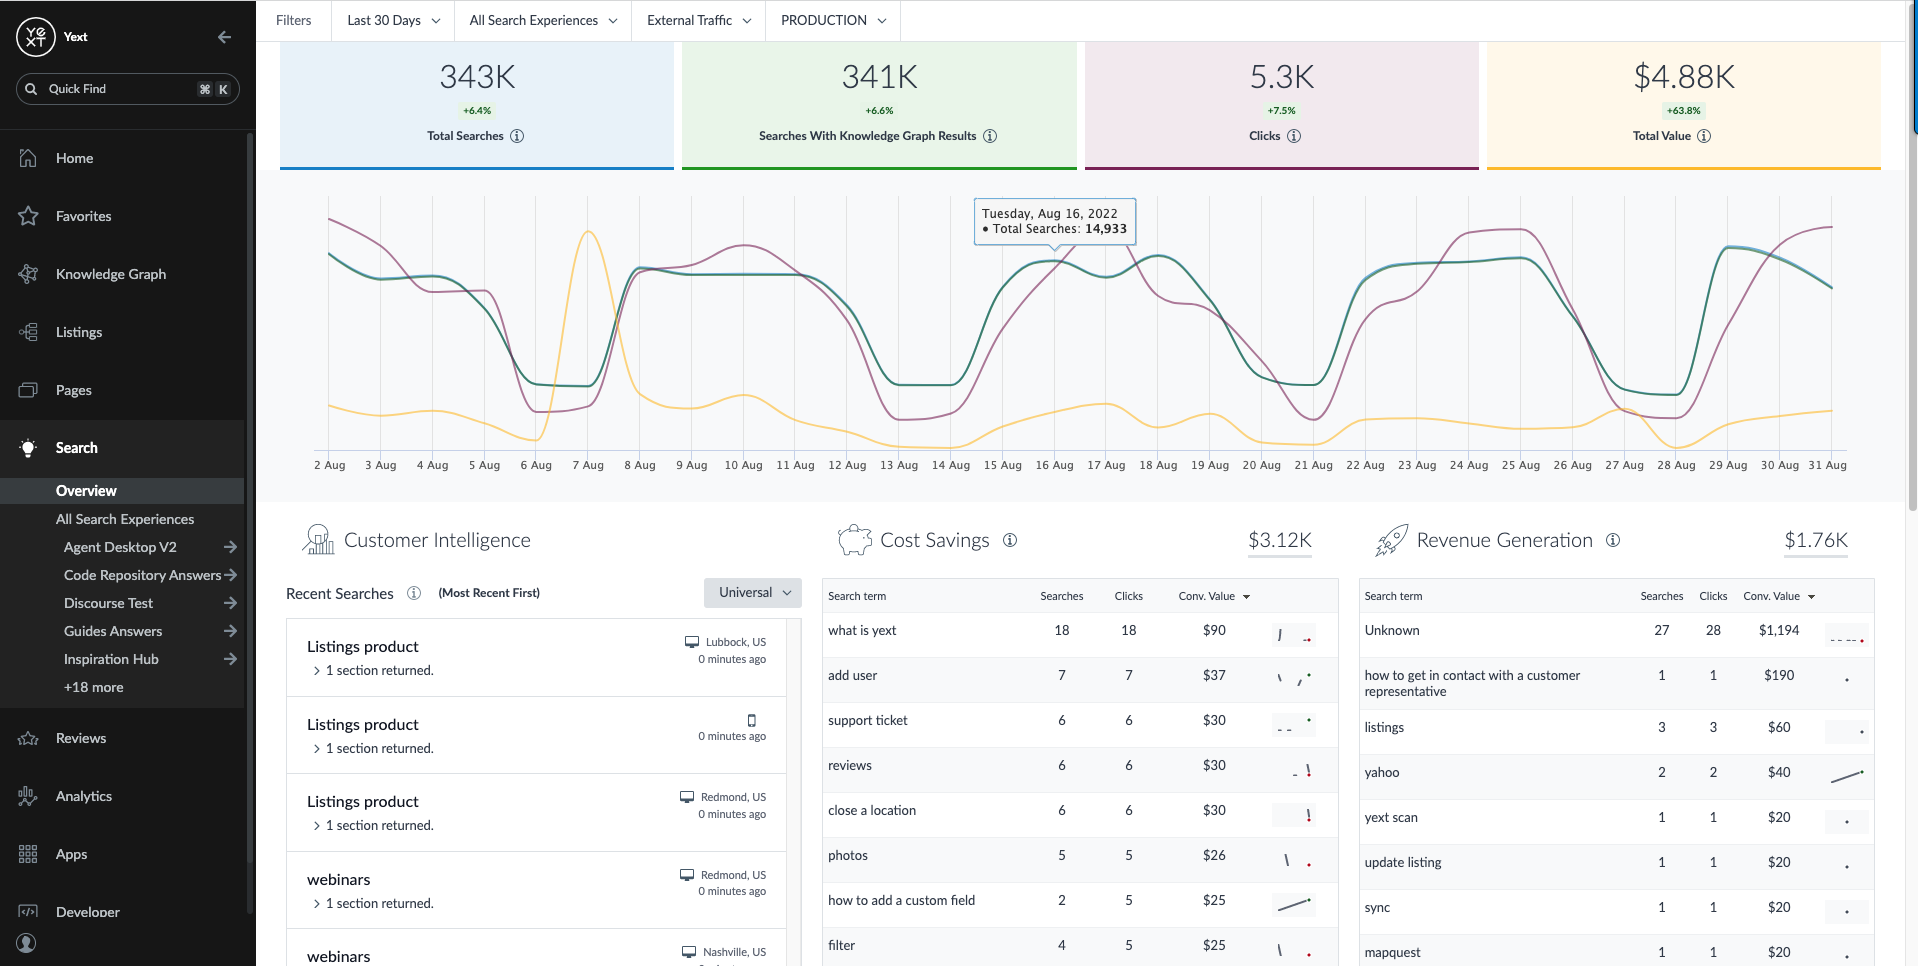
Task: Open the Developer sidebar icon
Action: point(29,911)
